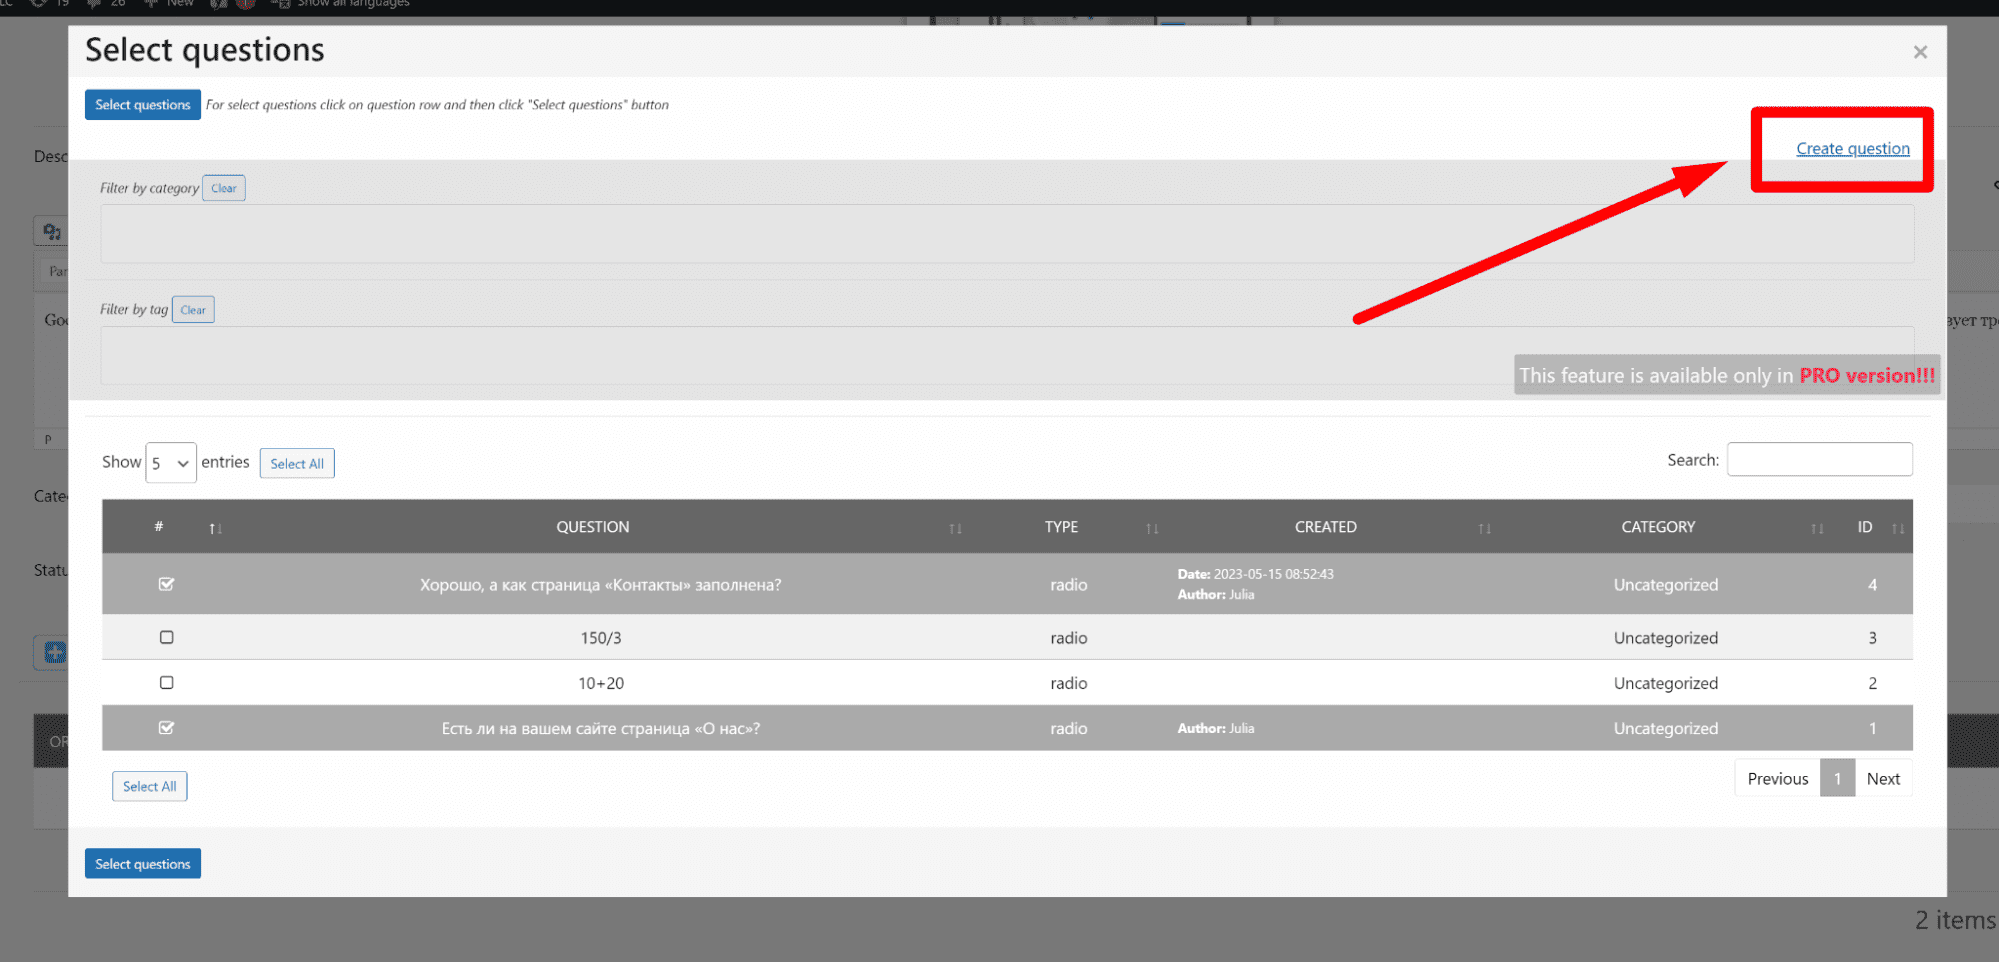
Task: Sort by CATEGORY column arrows icon
Action: (1816, 528)
